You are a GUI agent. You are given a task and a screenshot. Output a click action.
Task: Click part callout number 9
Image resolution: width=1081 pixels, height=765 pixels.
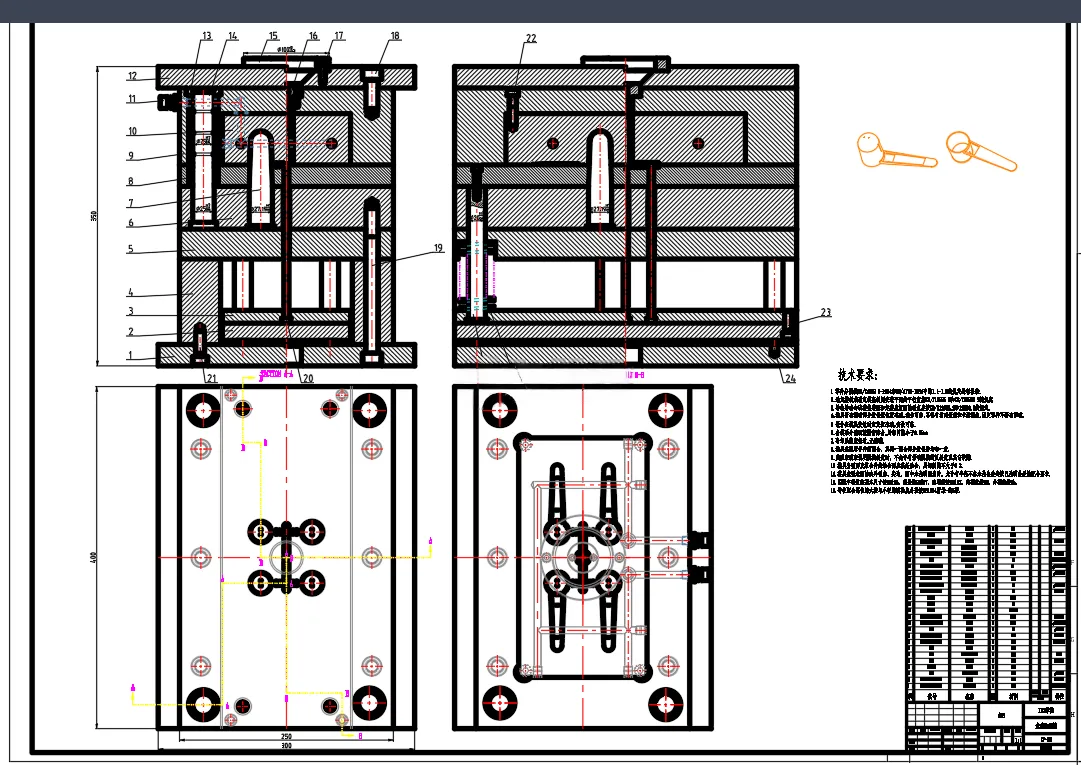pyautogui.click(x=130, y=156)
